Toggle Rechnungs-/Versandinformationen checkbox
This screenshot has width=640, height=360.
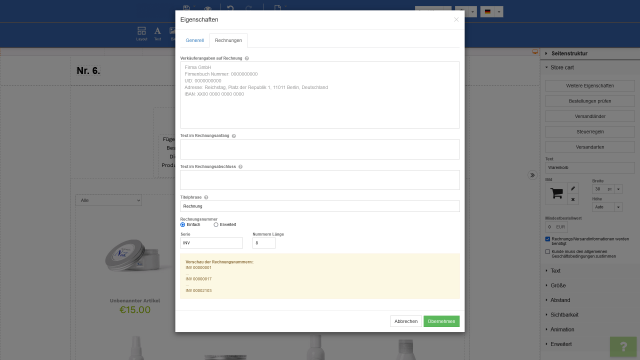click(x=548, y=239)
